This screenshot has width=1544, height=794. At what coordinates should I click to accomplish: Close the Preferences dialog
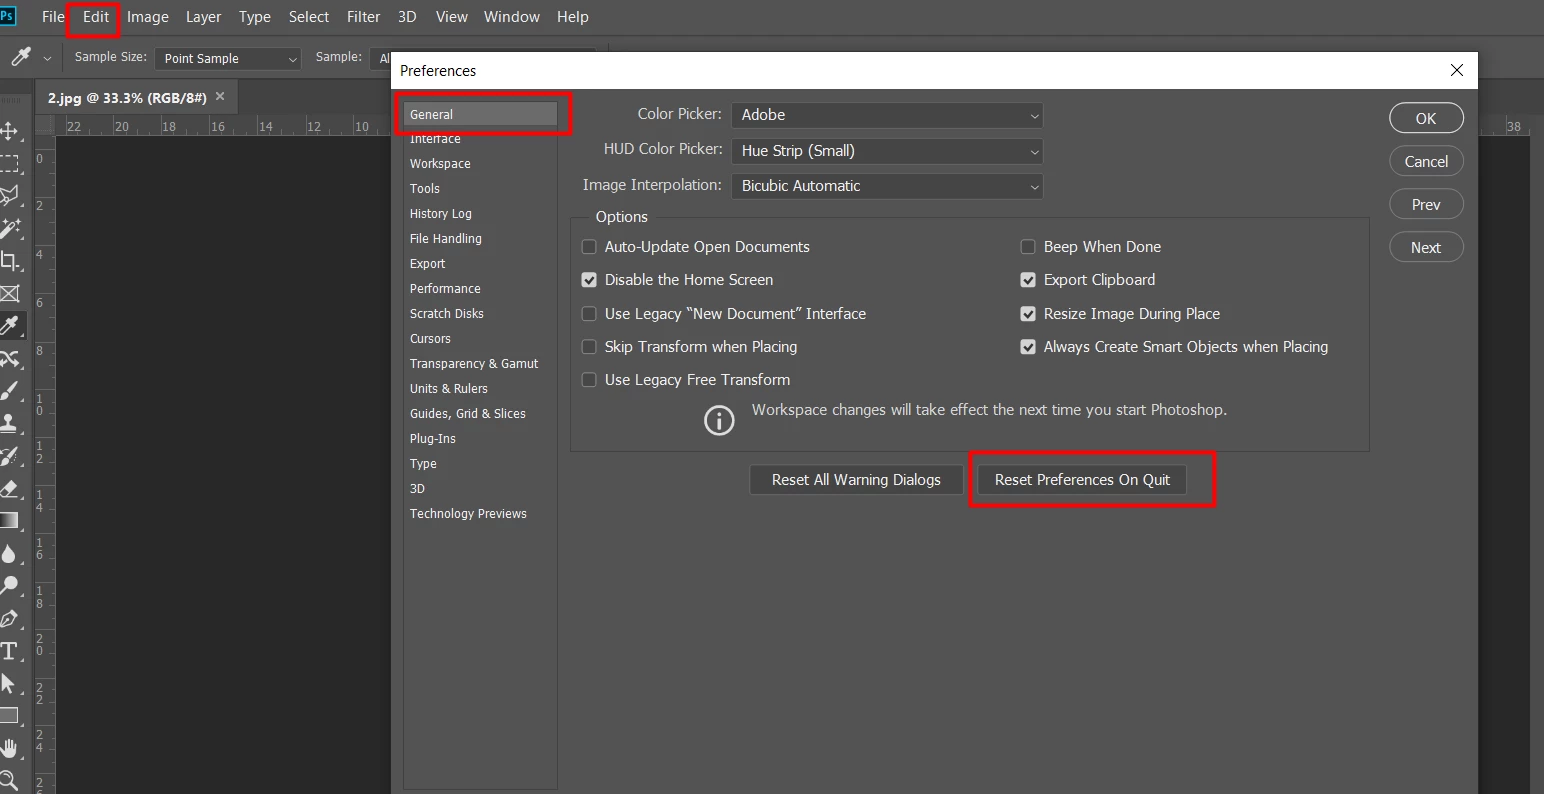[1457, 70]
